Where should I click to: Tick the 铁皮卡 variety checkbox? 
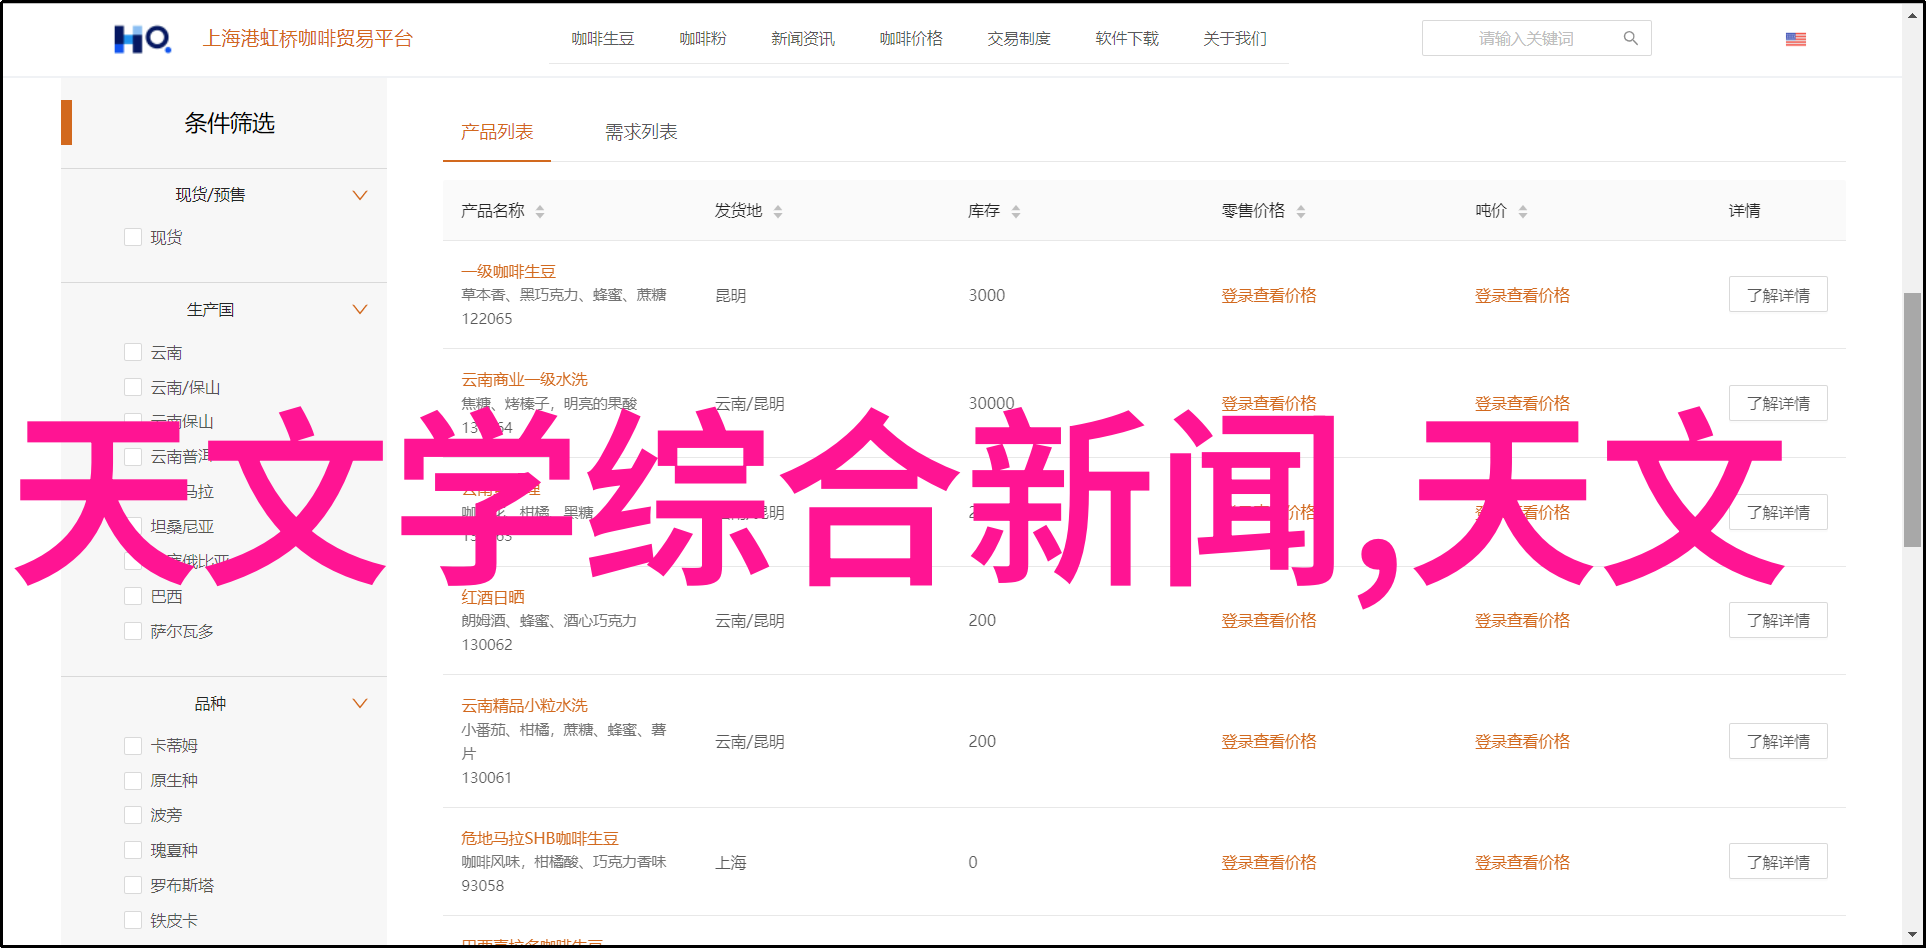click(132, 920)
